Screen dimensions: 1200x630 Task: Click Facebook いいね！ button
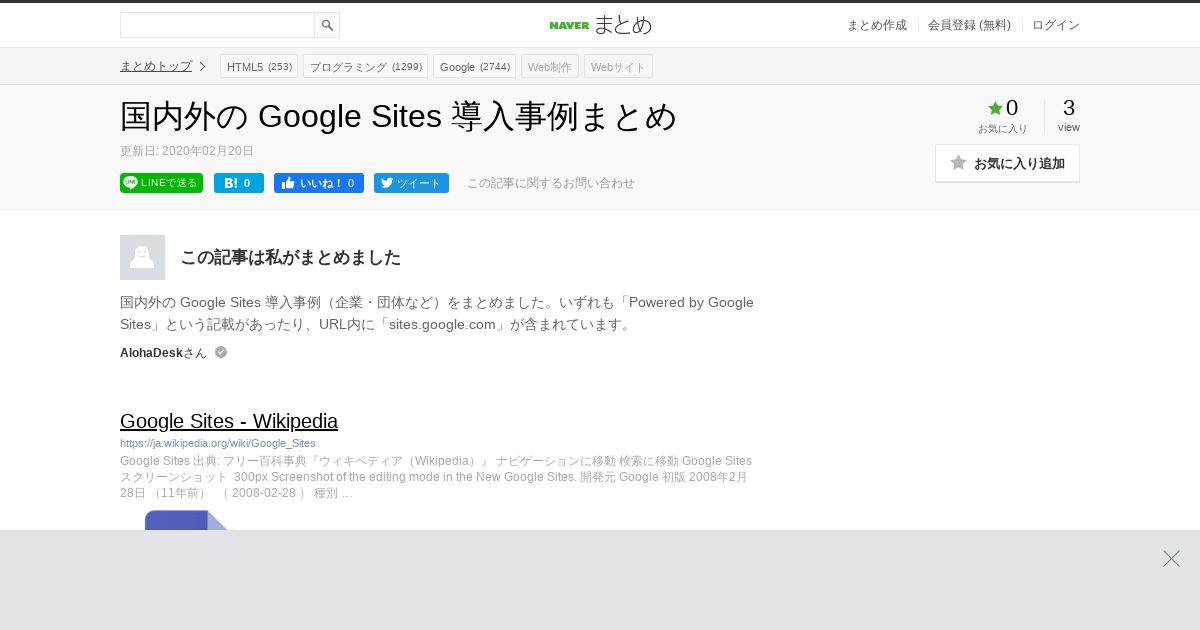pos(319,183)
